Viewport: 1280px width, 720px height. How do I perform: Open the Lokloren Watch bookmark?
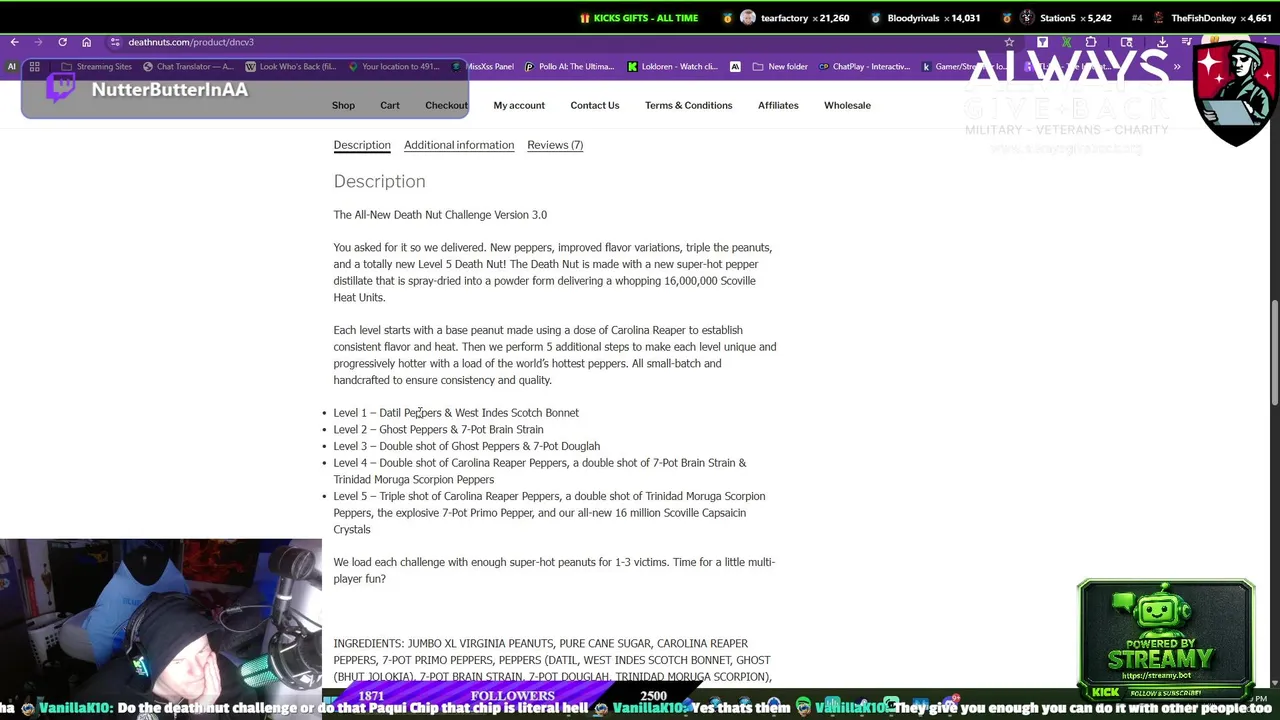click(673, 66)
